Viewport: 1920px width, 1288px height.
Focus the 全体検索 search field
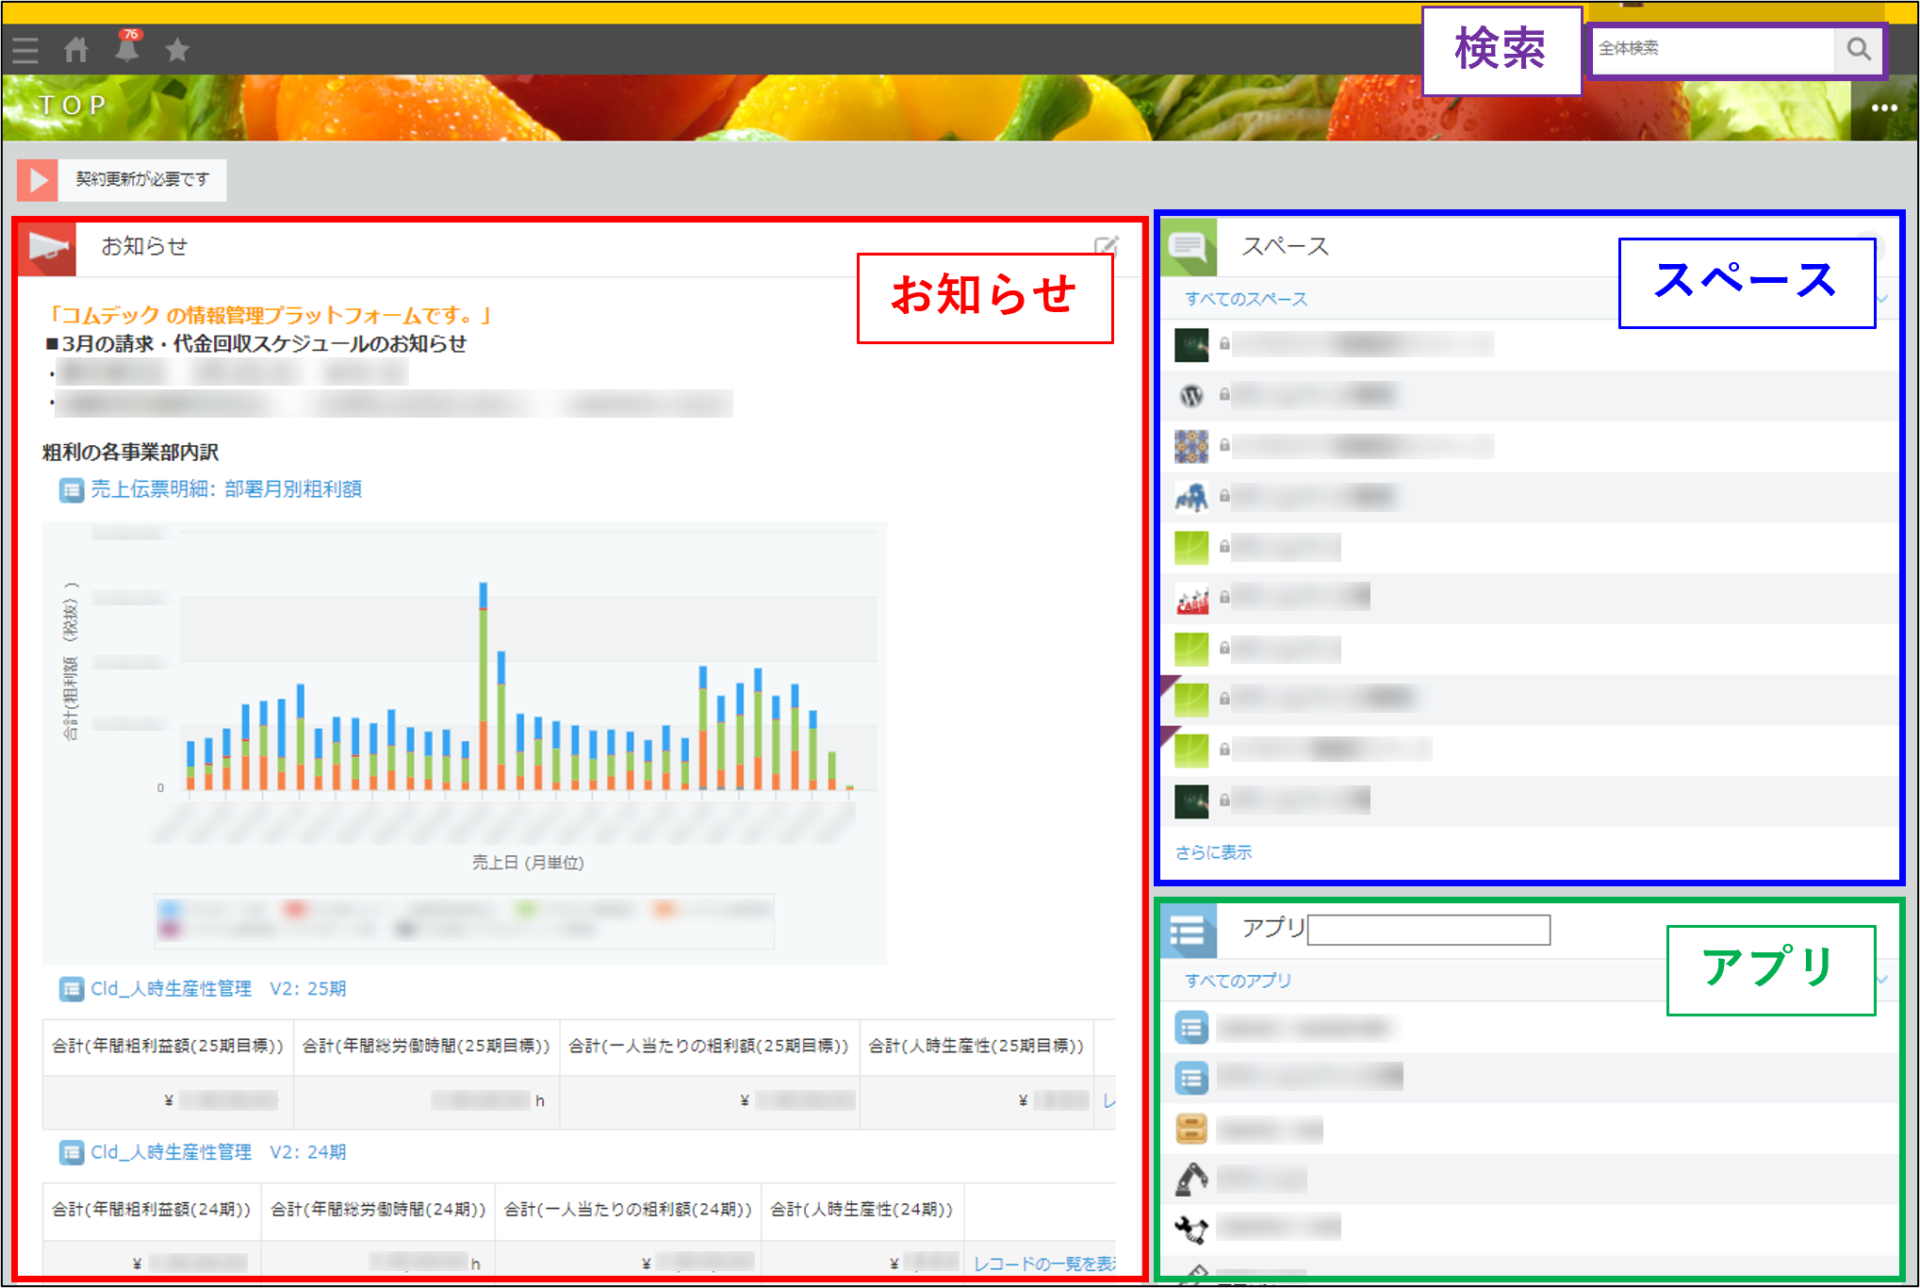pos(1714,49)
